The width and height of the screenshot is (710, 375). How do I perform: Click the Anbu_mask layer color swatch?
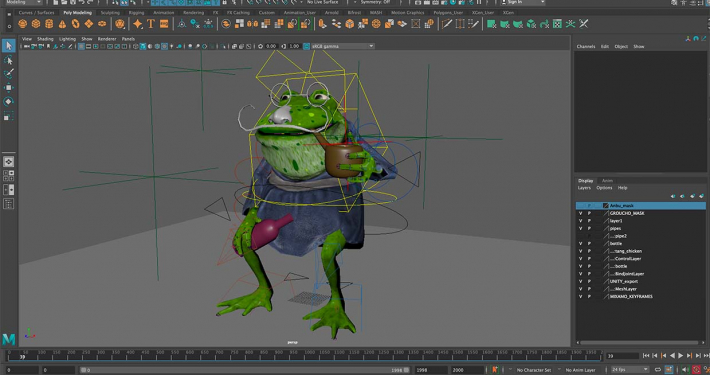tap(605, 206)
